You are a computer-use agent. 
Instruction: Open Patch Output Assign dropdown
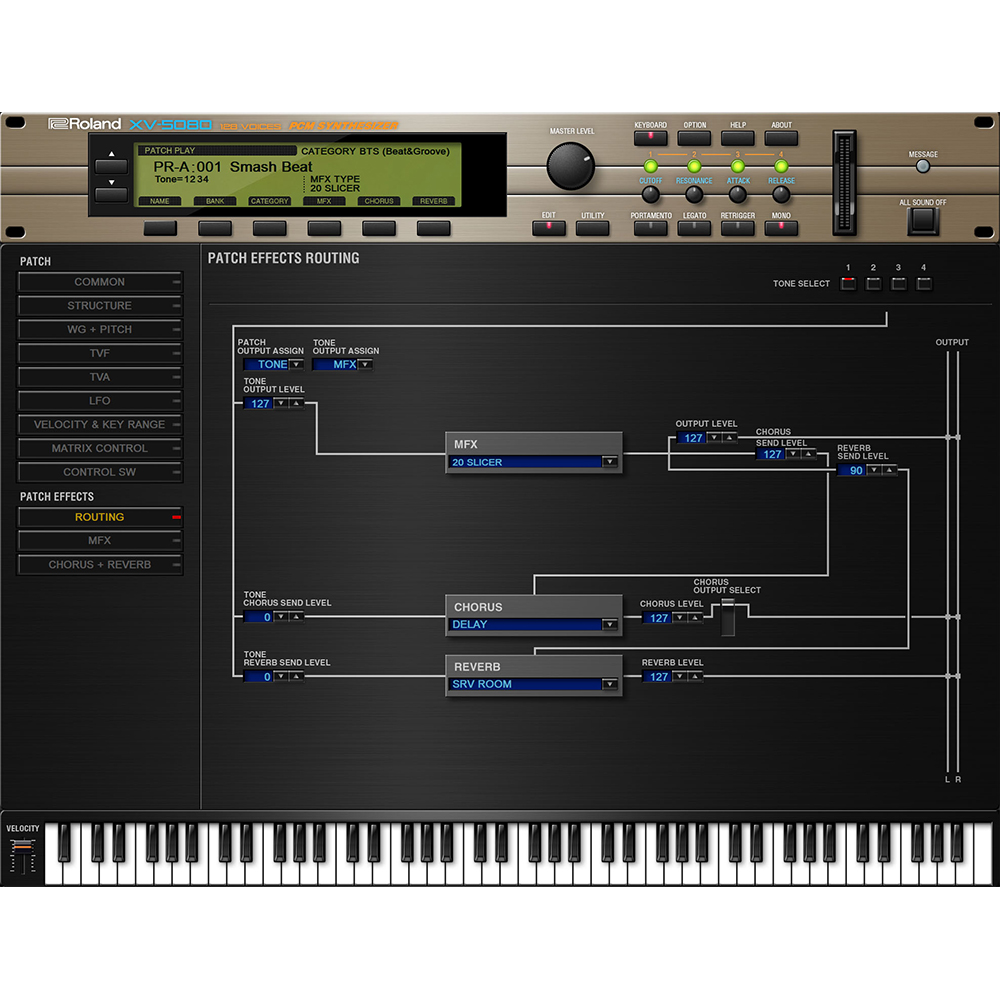pos(296,364)
